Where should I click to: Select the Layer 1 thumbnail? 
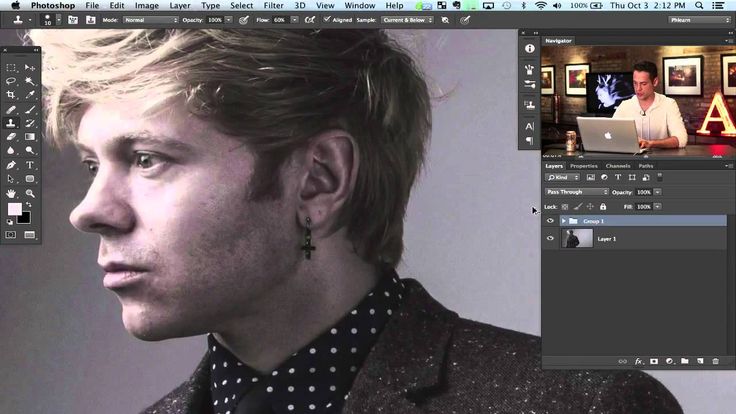578,239
